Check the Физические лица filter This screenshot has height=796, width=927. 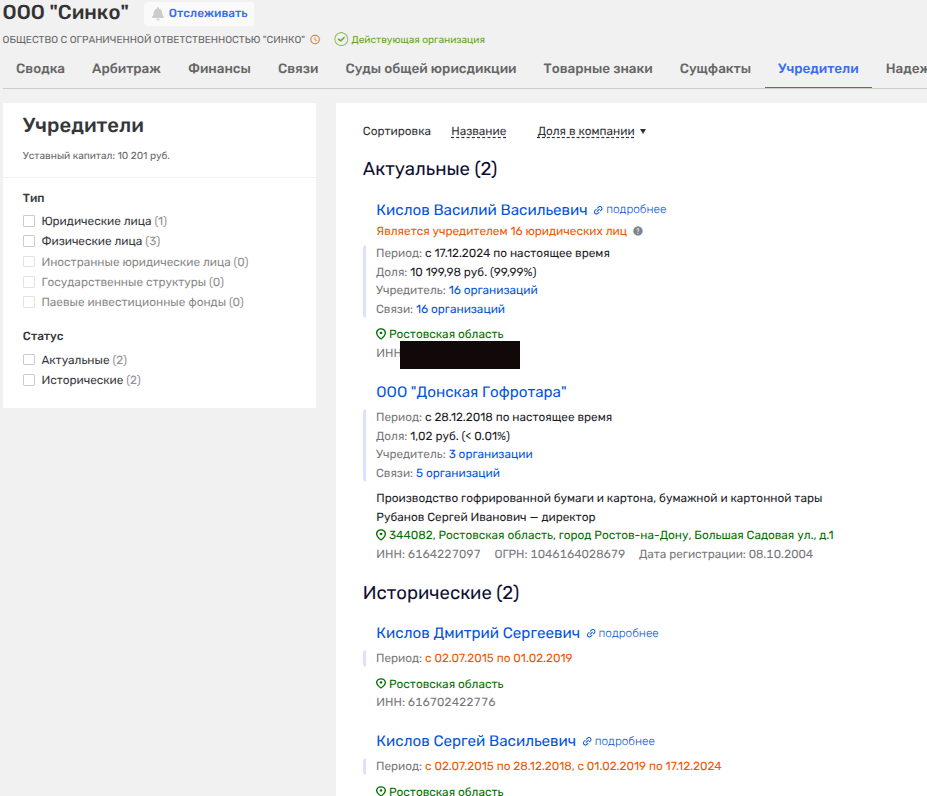click(29, 241)
